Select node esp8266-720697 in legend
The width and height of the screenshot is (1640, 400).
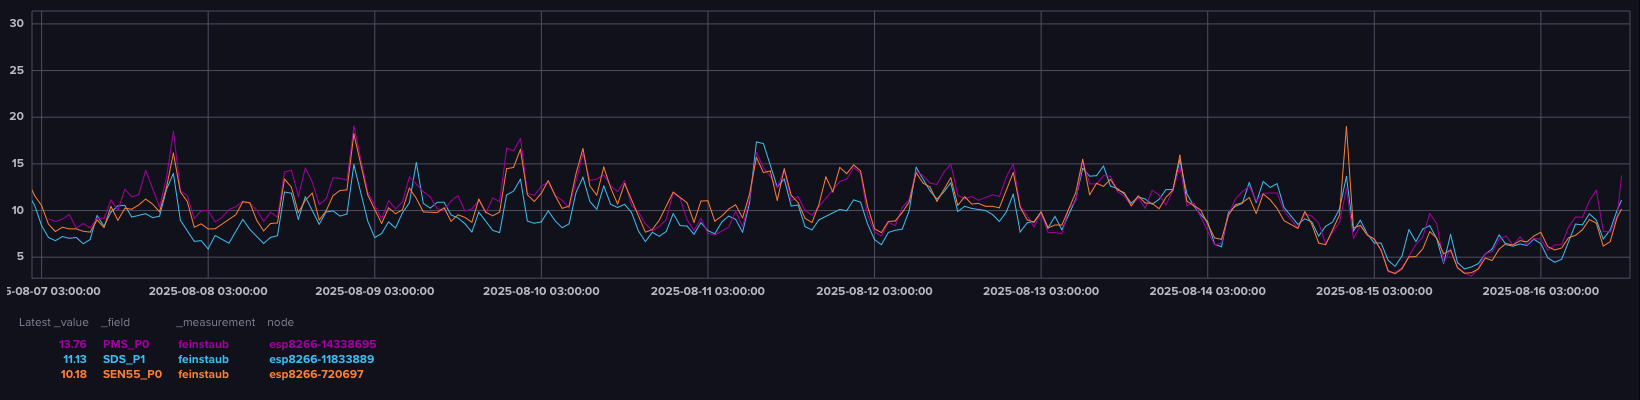pyautogui.click(x=316, y=374)
